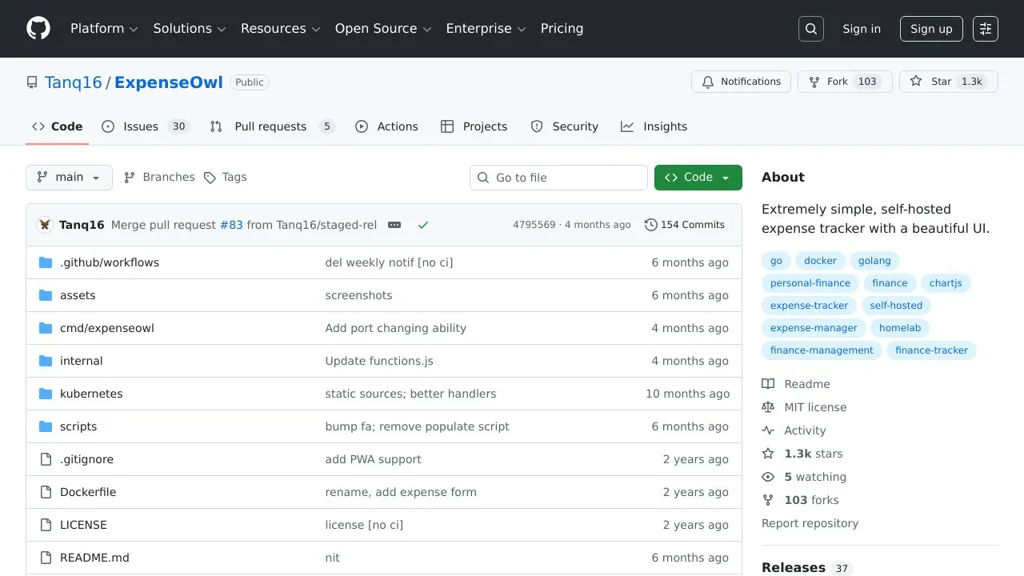Open the appearance settings icon button
This screenshot has height=576, width=1024.
coord(985,29)
